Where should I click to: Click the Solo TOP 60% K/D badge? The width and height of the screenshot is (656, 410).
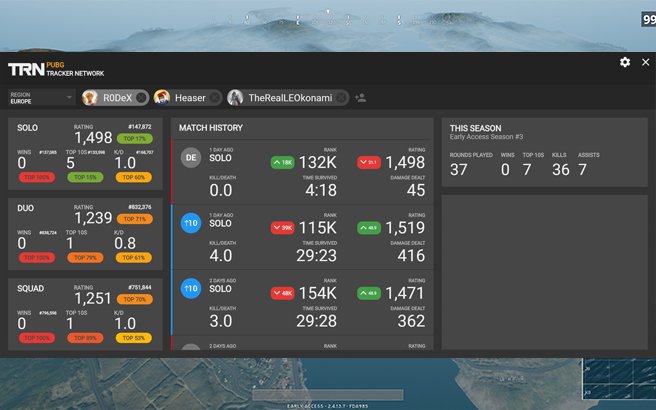[x=133, y=177]
